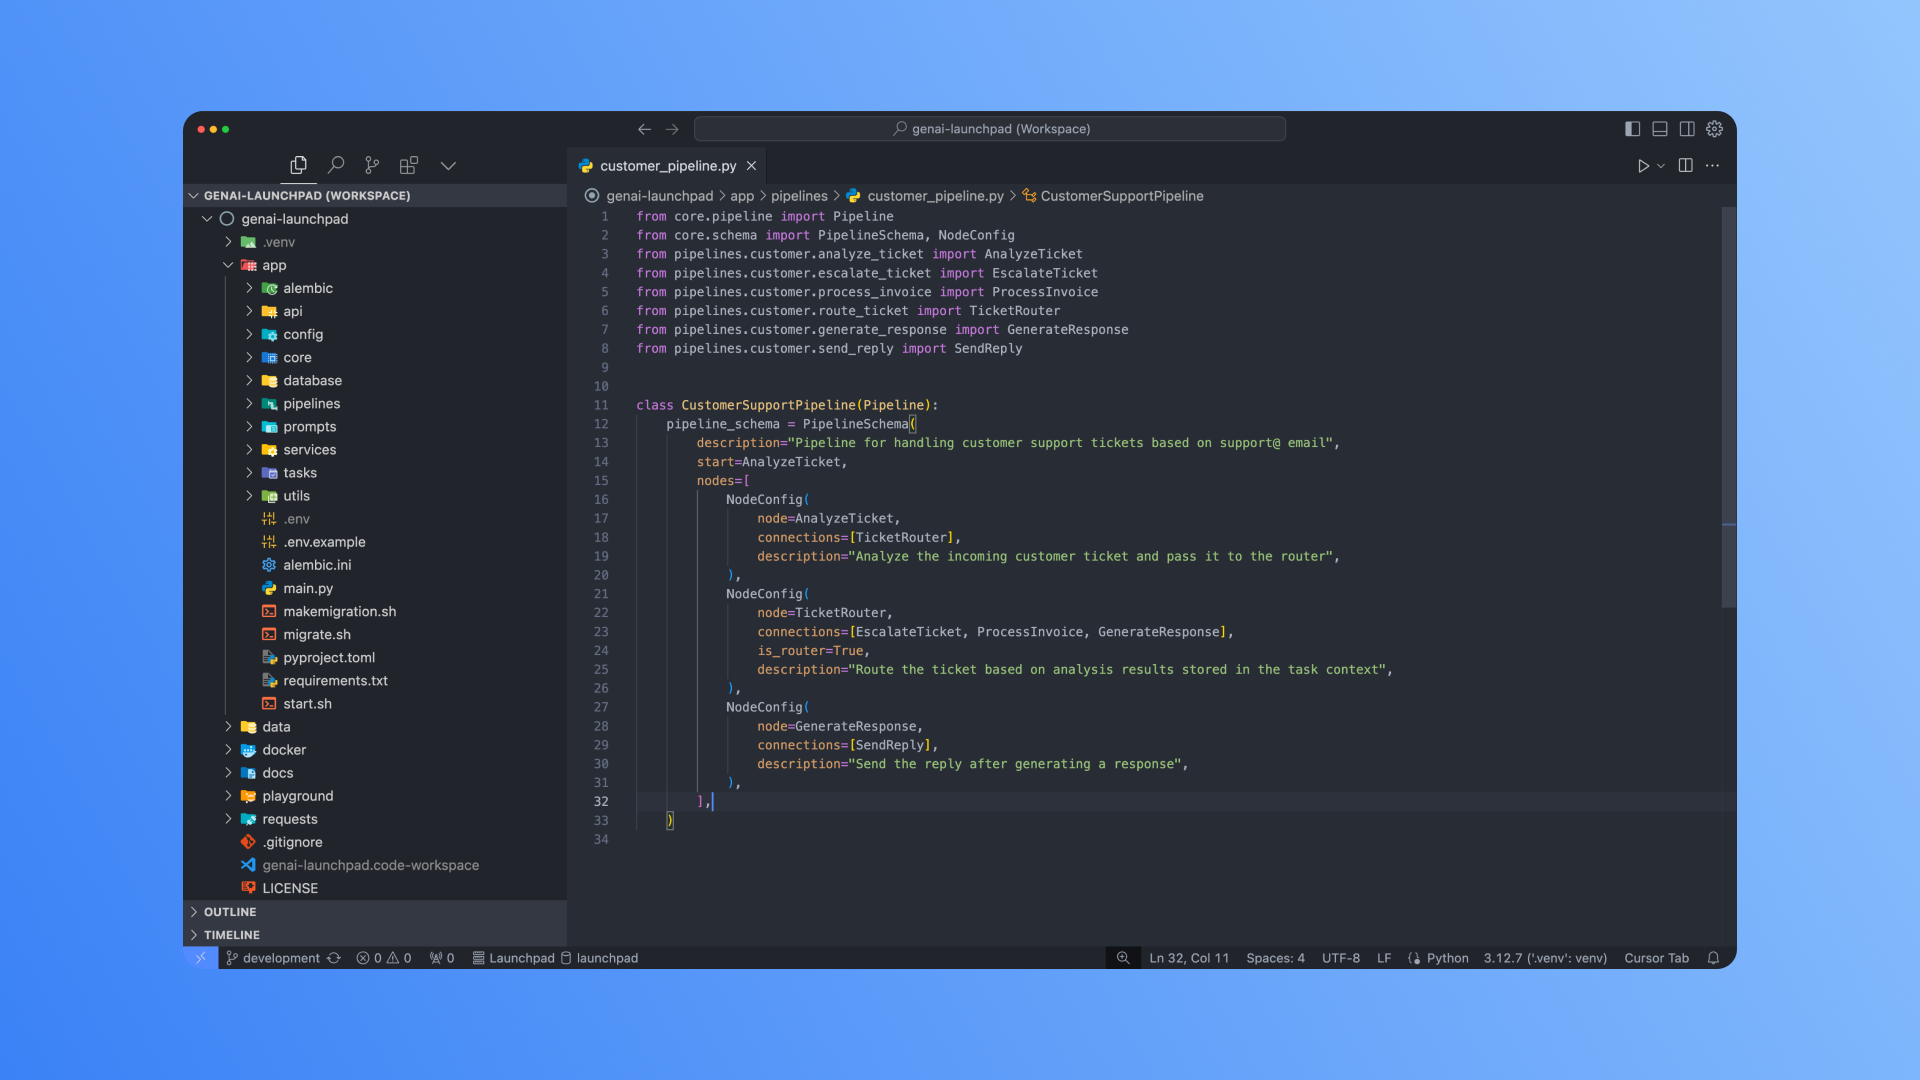Toggle the primary side bar visibility
This screenshot has width=1920, height=1080.
[1632, 129]
